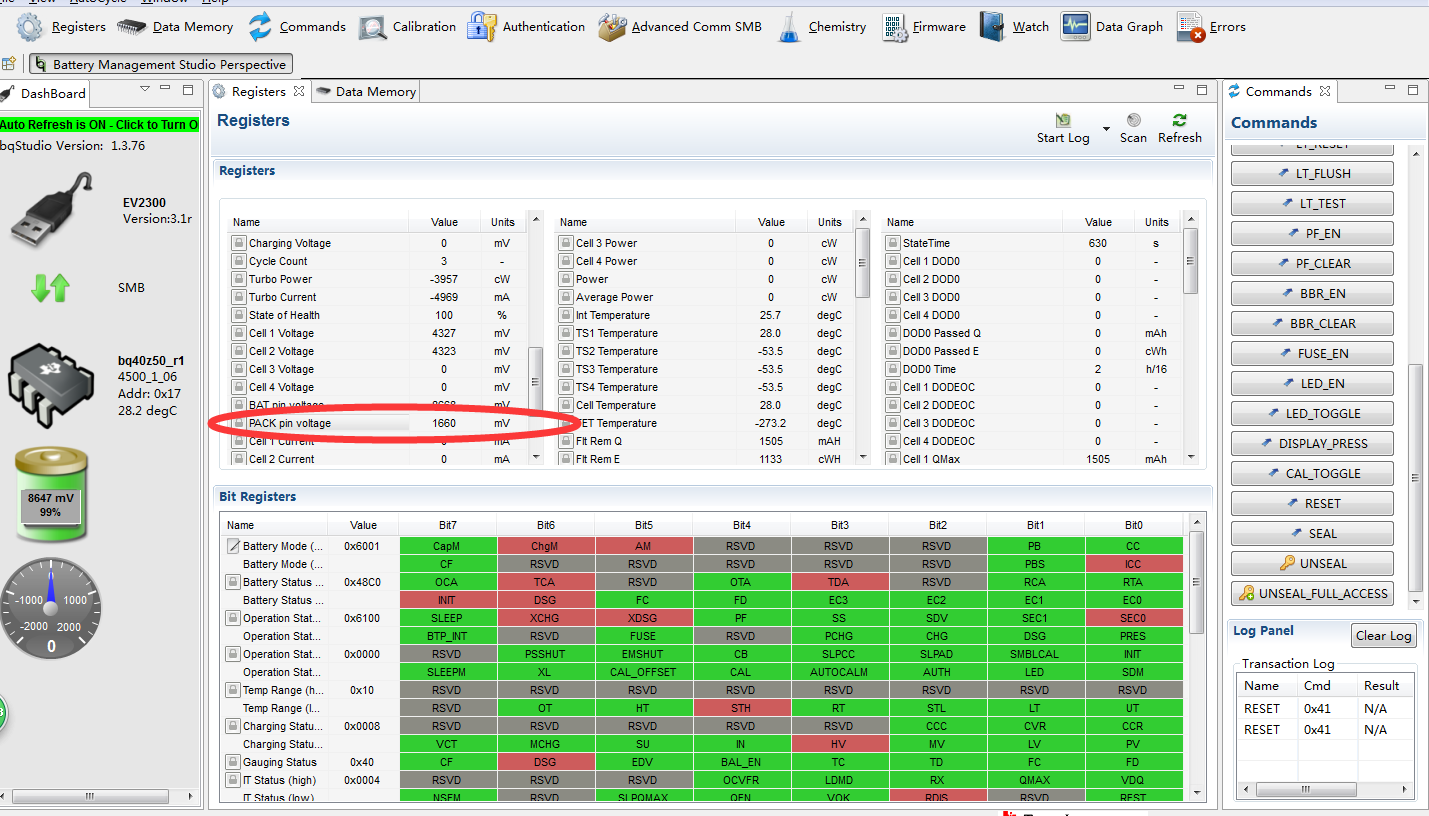Image resolution: width=1429 pixels, height=816 pixels.
Task: Send the CAL_TOGGLE command
Action: click(1312, 474)
